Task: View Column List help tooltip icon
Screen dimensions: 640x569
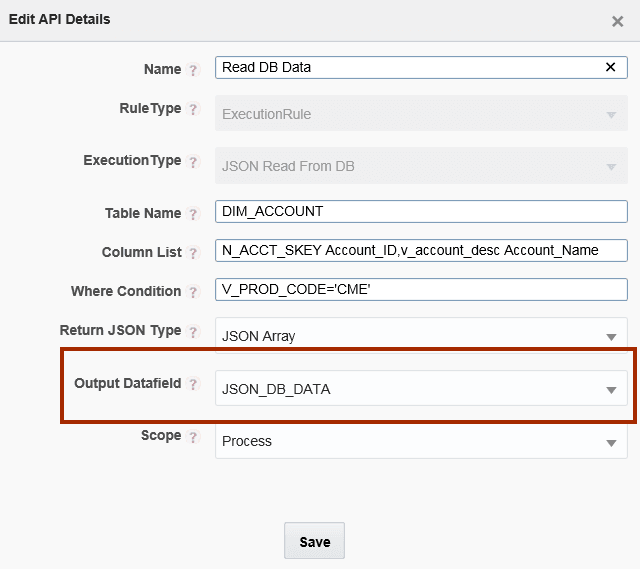Action: (193, 253)
